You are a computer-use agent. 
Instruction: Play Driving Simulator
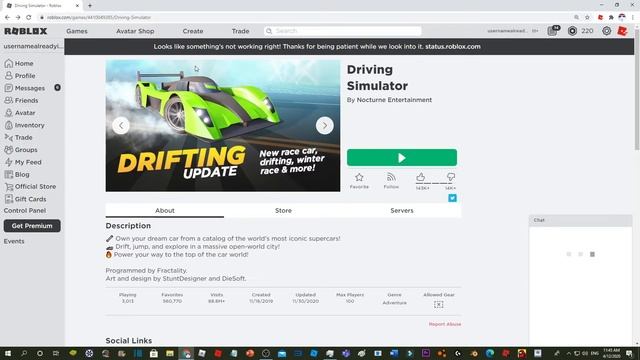pos(402,158)
